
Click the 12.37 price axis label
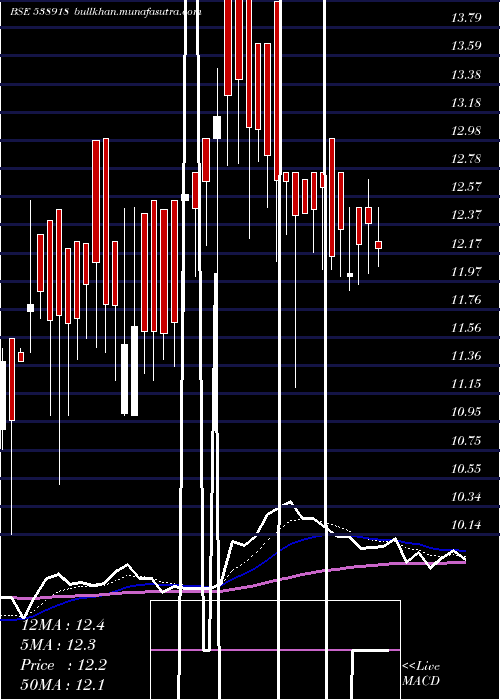[466, 215]
